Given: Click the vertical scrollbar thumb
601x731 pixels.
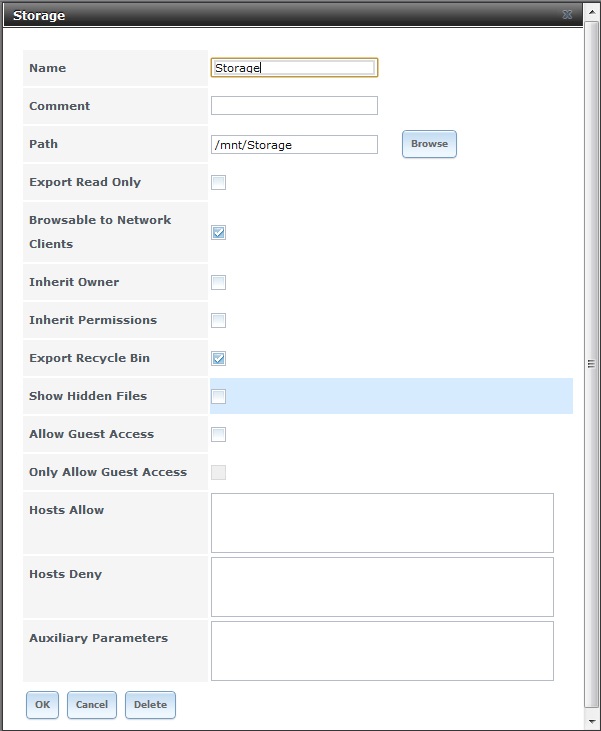Looking at the screenshot, I should (592, 364).
